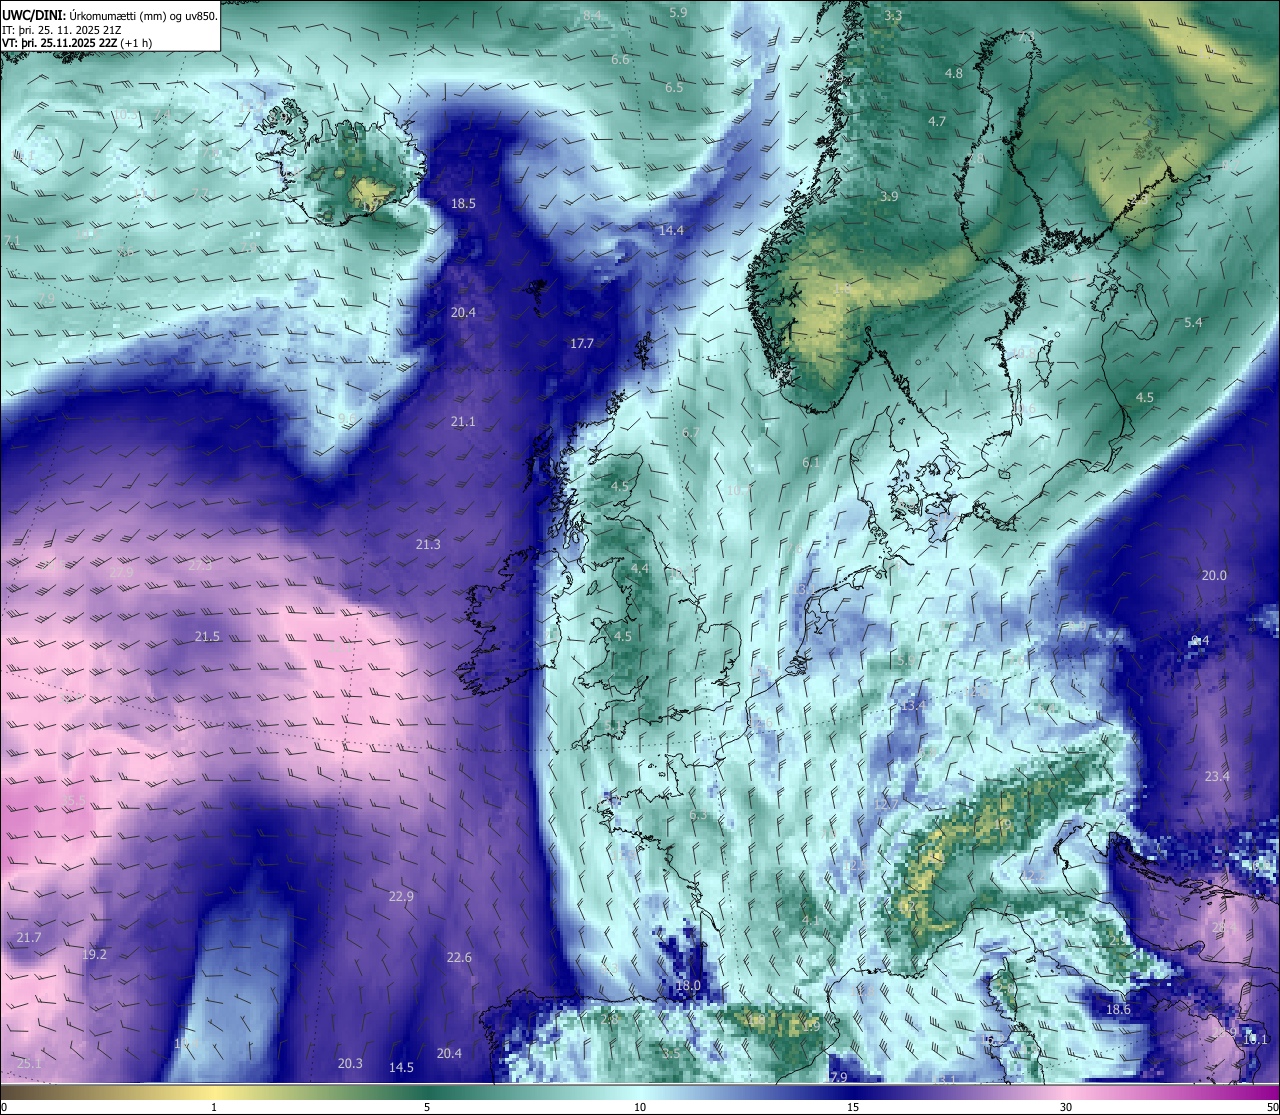1280x1115 pixels.
Task: Click the 4.8 value over northern Sweden
Action: pos(954,73)
